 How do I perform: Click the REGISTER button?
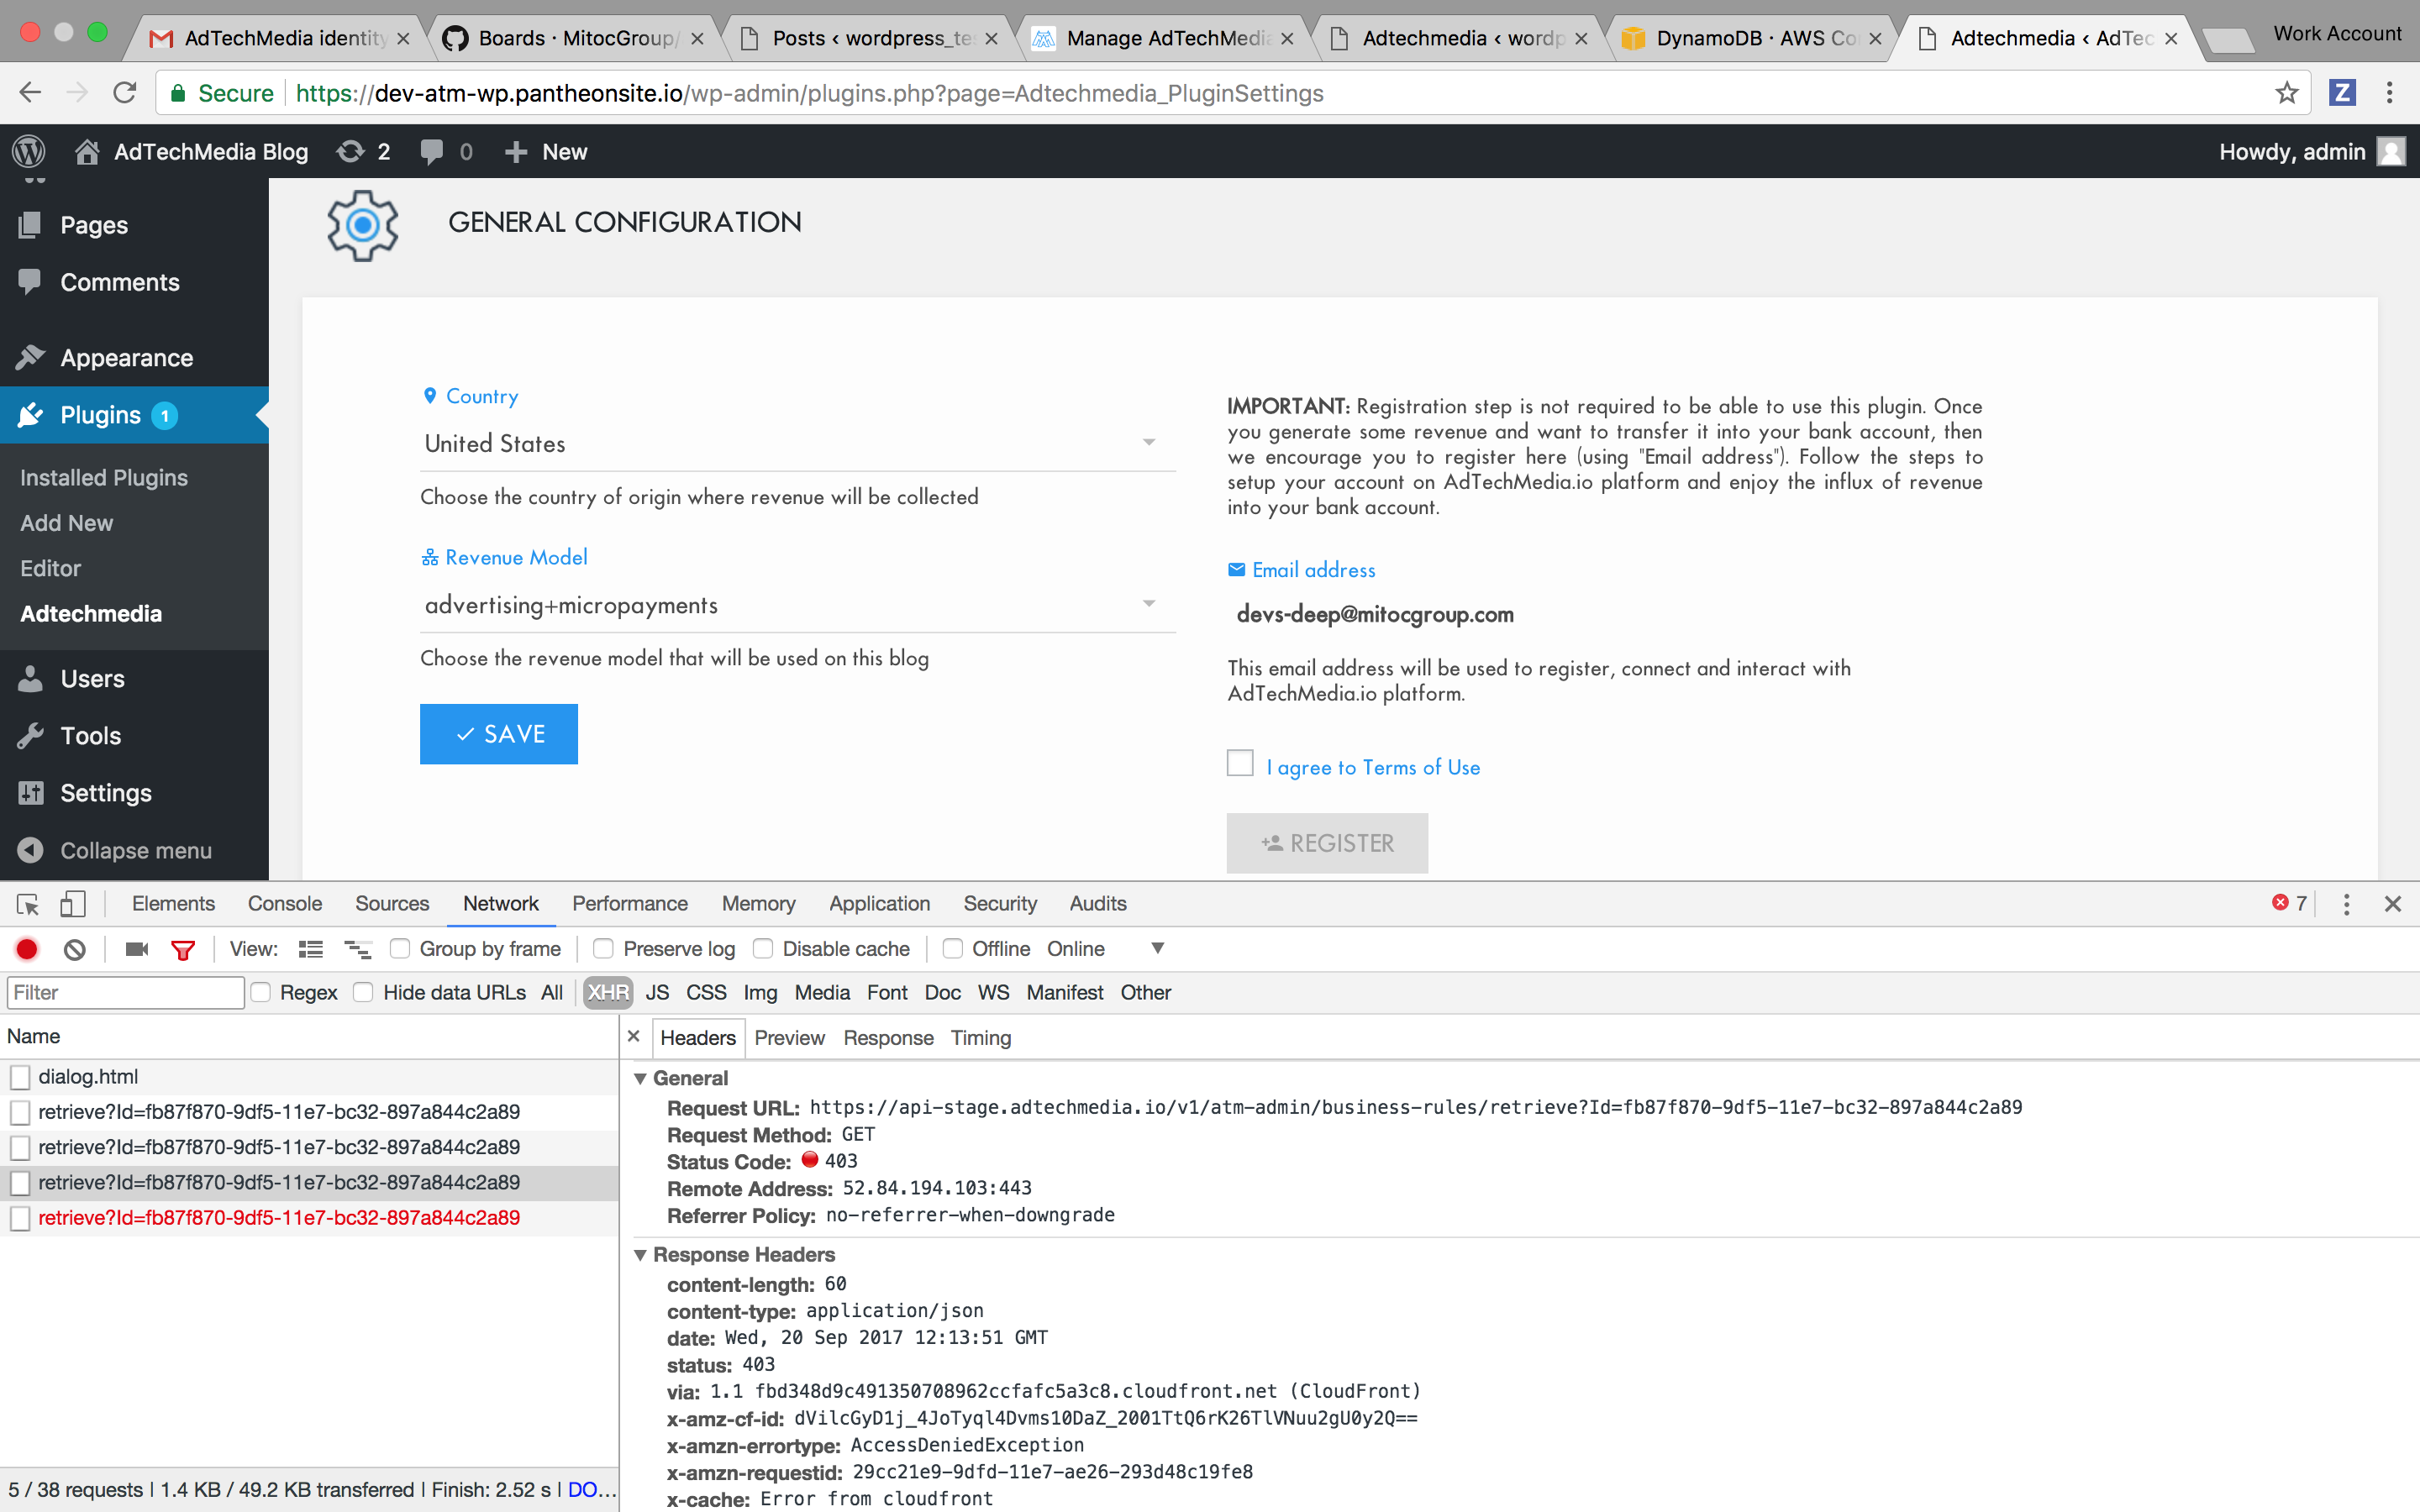(1327, 843)
